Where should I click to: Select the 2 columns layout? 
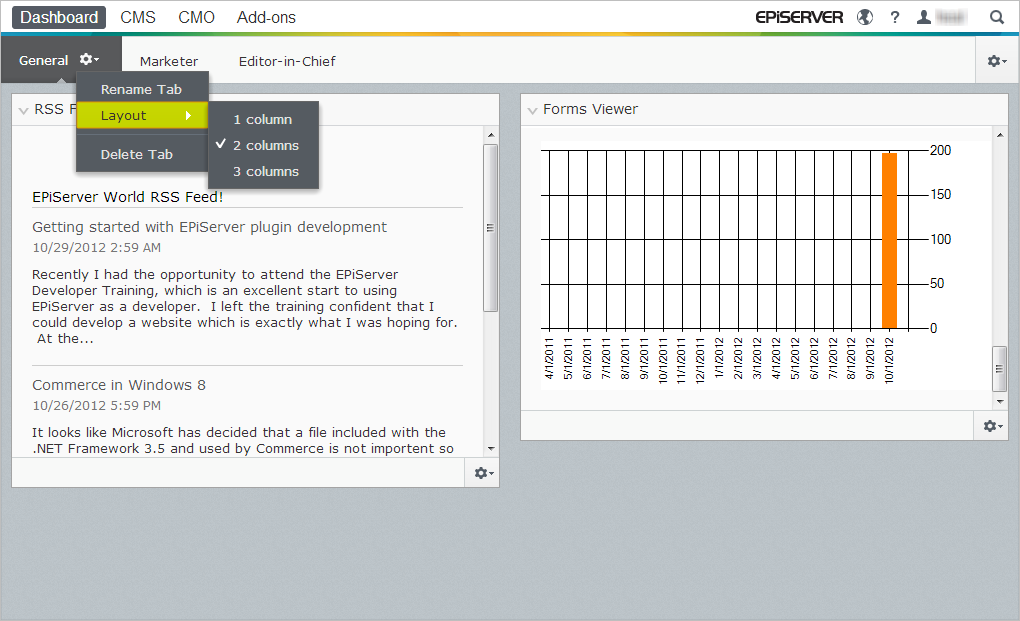[x=263, y=146]
